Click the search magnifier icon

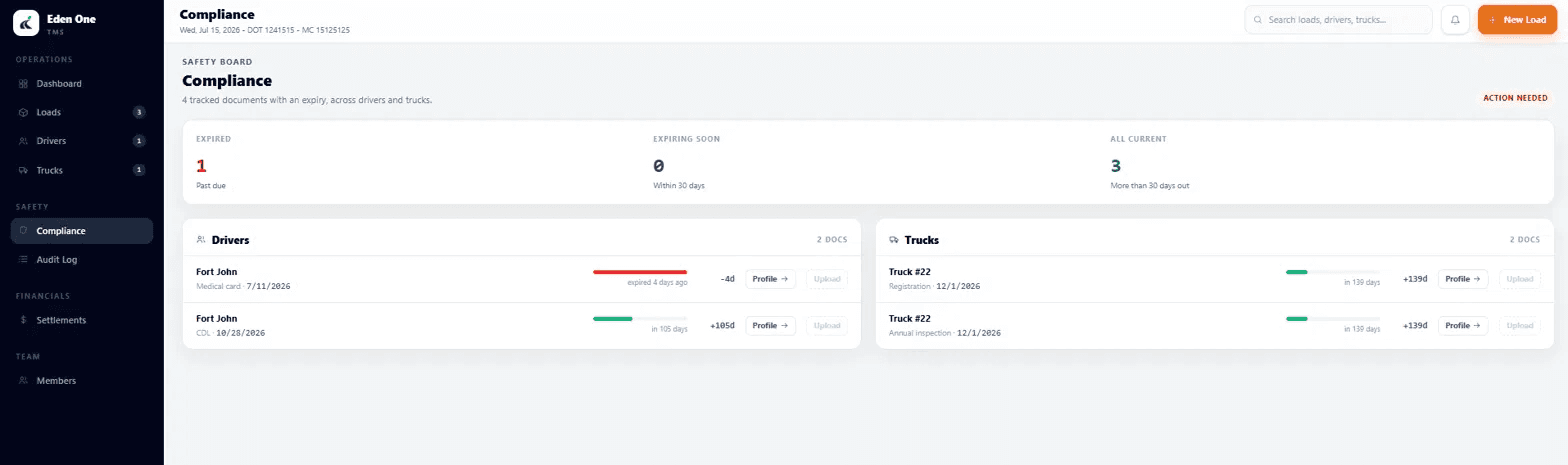tap(1258, 20)
